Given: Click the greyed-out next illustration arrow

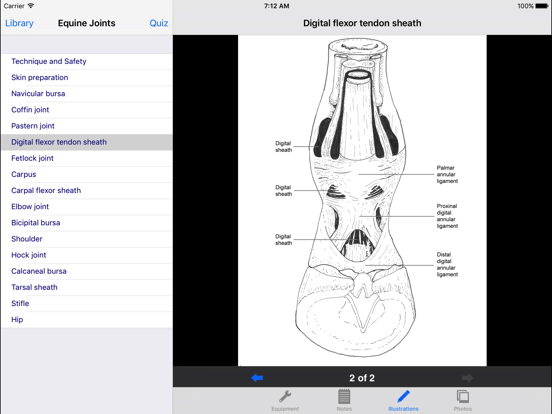Looking at the screenshot, I should click(x=468, y=378).
